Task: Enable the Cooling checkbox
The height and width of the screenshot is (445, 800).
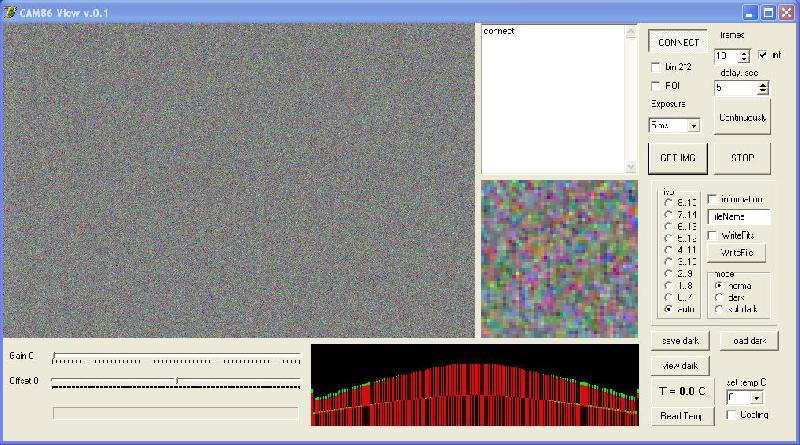Action: (731, 415)
